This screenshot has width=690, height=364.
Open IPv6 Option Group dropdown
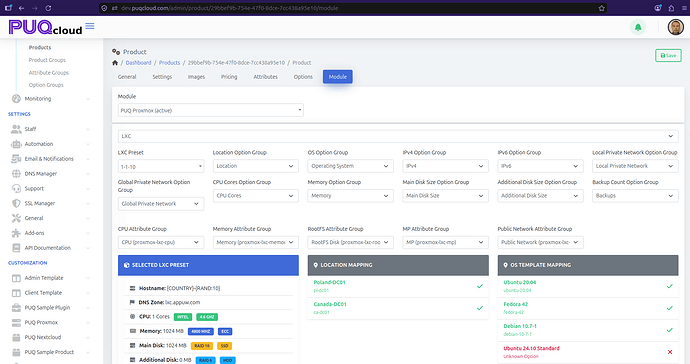(540, 166)
